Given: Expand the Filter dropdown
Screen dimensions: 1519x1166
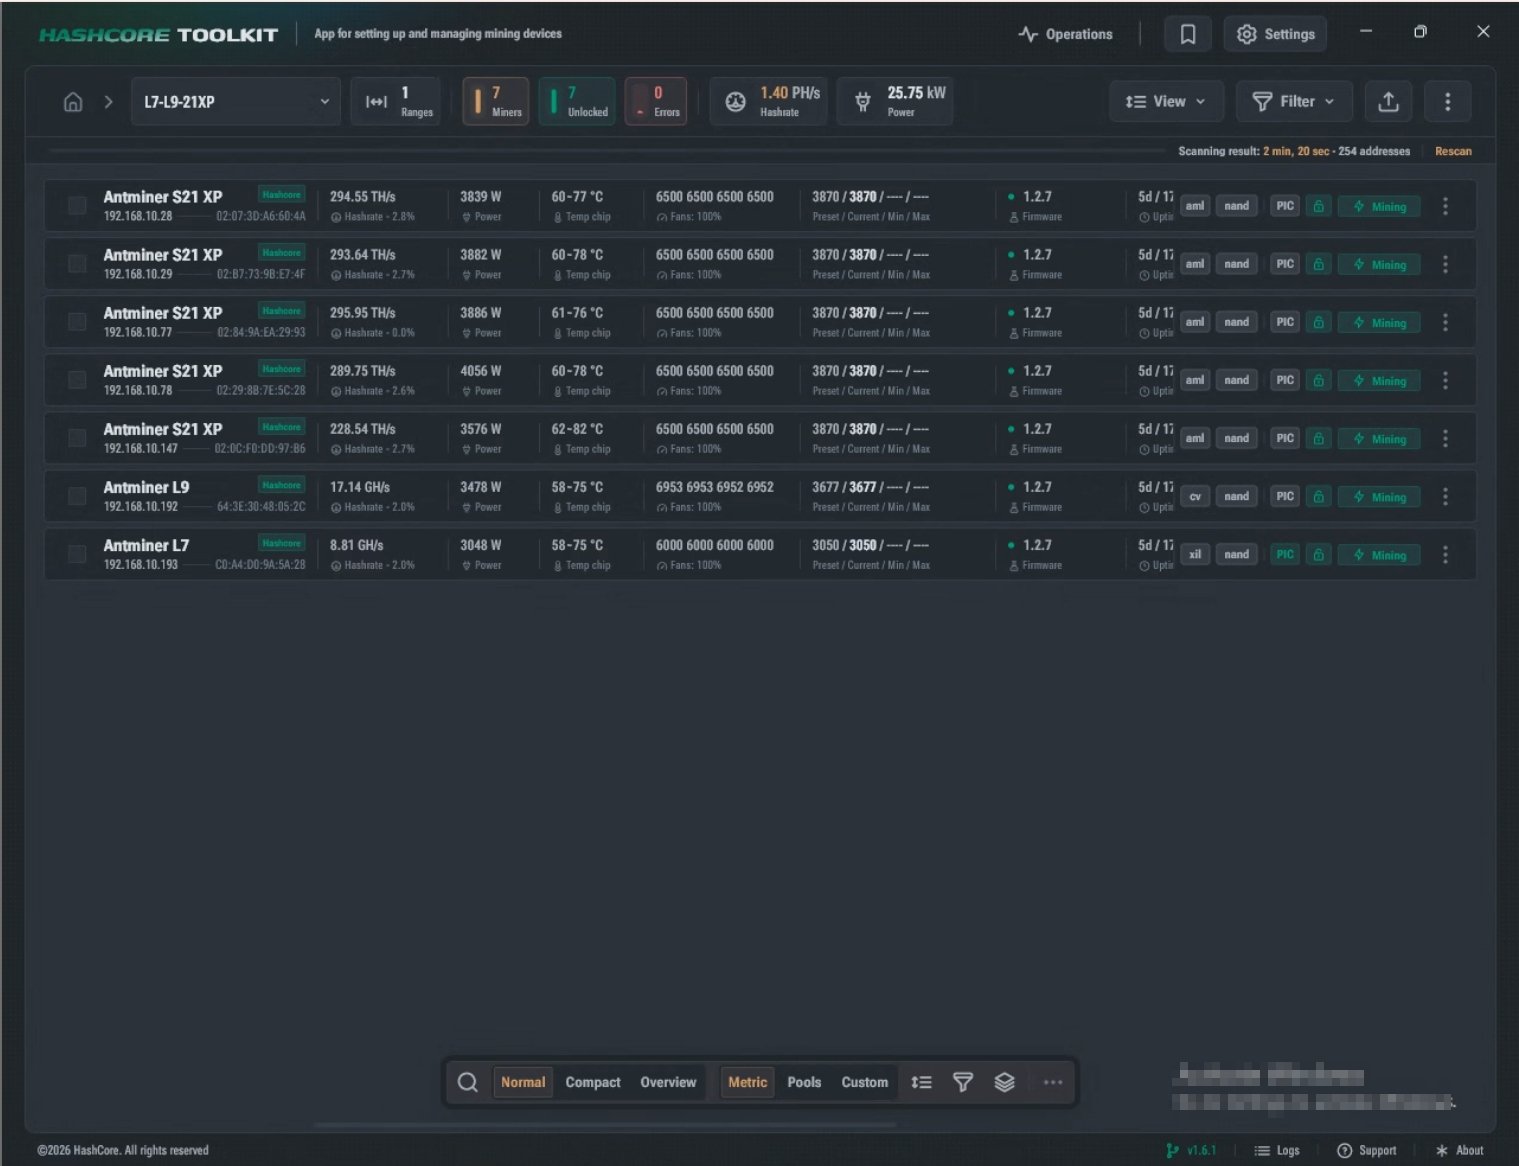Looking at the screenshot, I should point(1294,102).
